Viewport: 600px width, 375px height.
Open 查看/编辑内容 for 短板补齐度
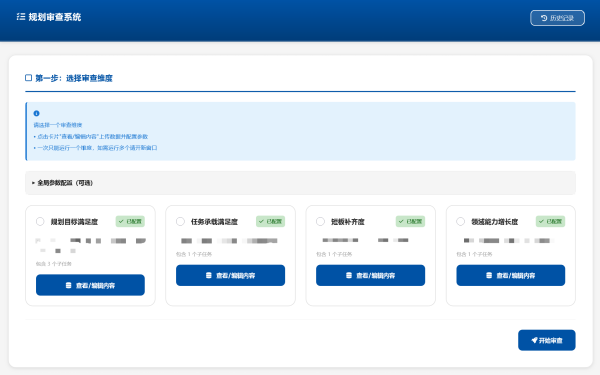point(370,275)
